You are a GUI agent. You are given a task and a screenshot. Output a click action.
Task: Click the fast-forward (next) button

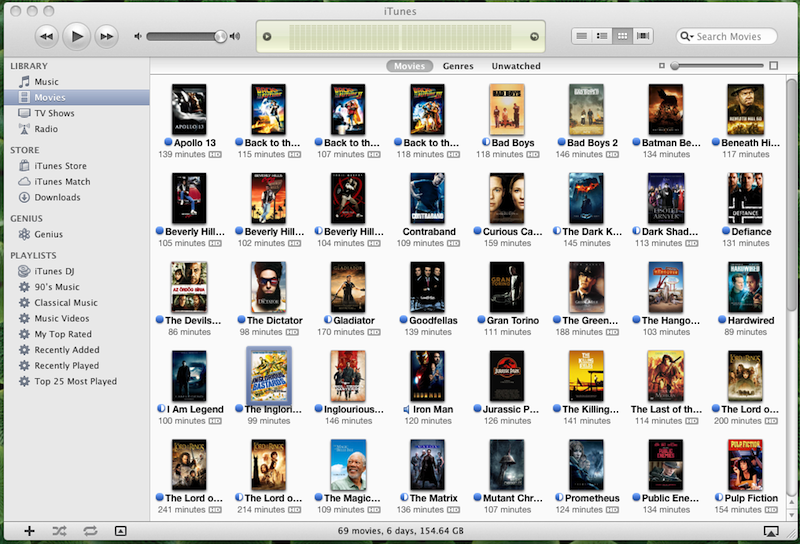point(107,36)
